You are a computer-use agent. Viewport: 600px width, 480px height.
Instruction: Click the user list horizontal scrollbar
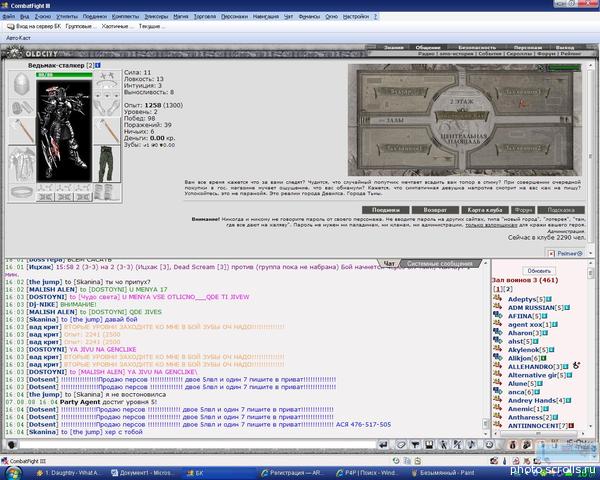click(x=539, y=434)
